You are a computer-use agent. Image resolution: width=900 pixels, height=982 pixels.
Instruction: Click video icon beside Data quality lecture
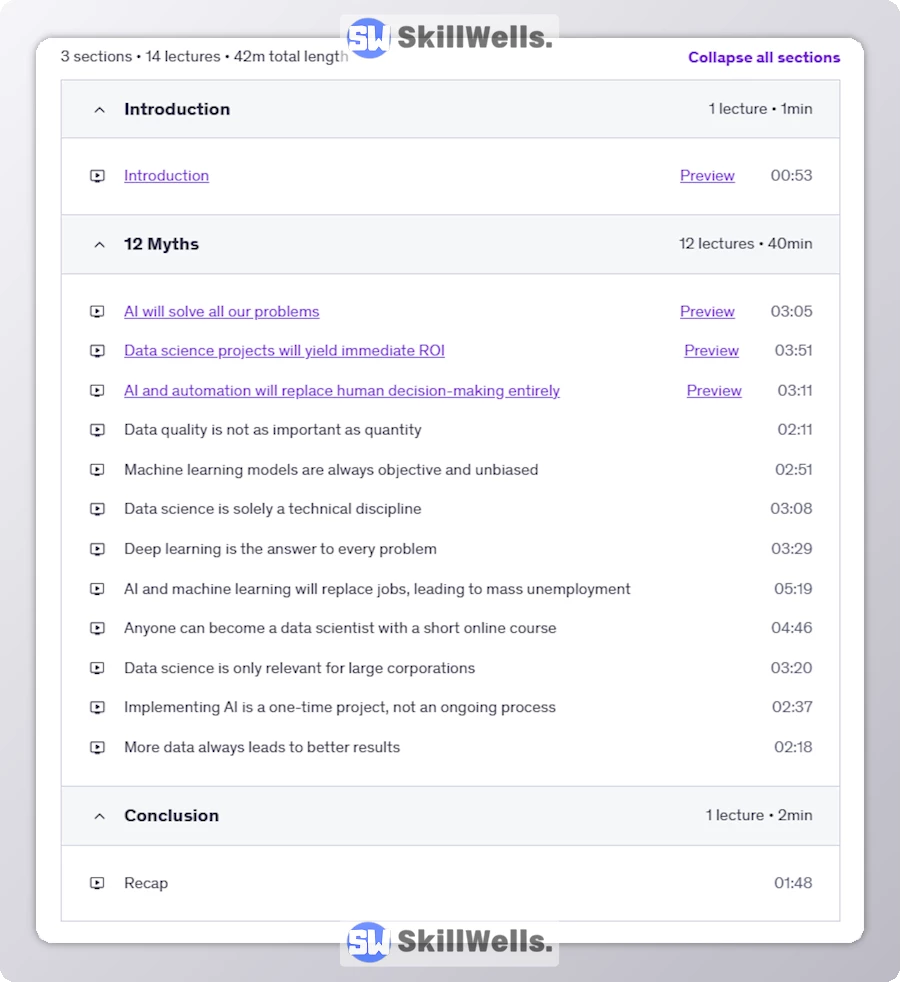pos(97,430)
